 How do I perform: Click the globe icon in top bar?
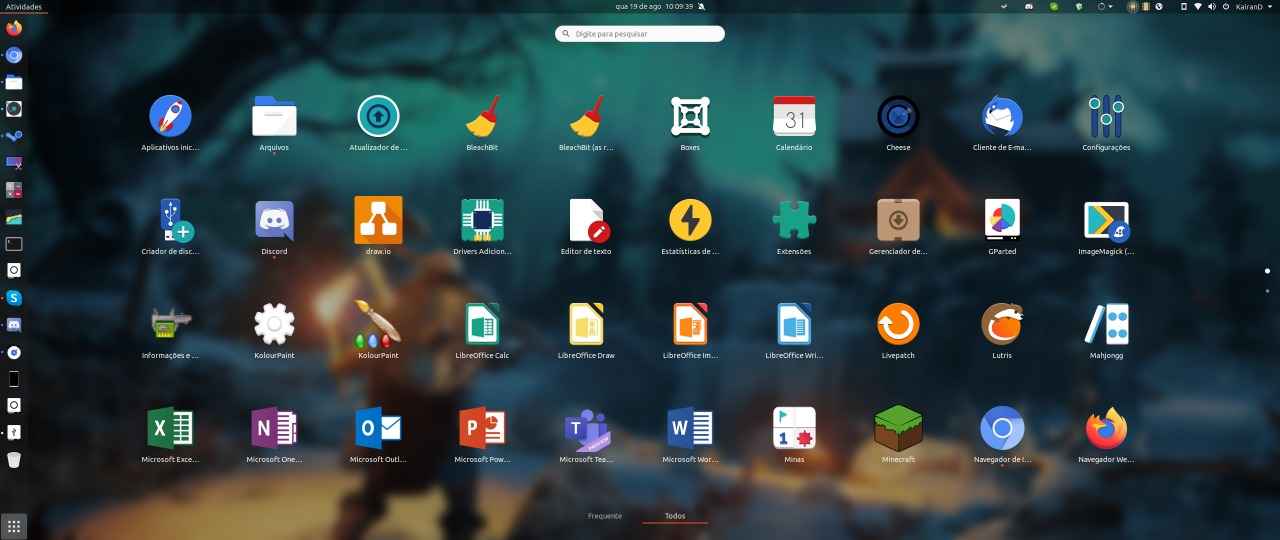(1159, 6)
